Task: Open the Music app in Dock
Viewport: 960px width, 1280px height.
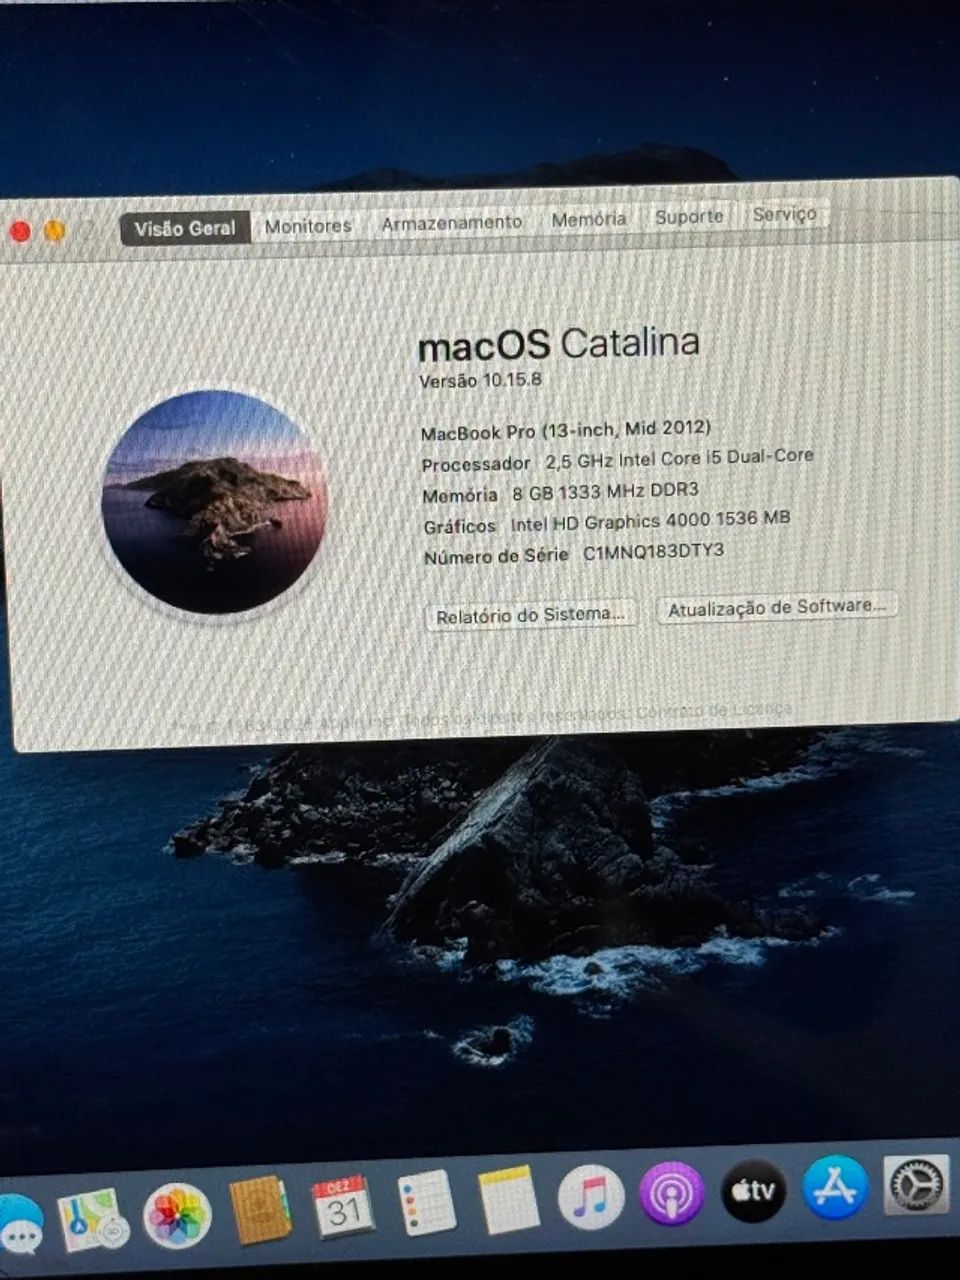Action: pos(590,1197)
